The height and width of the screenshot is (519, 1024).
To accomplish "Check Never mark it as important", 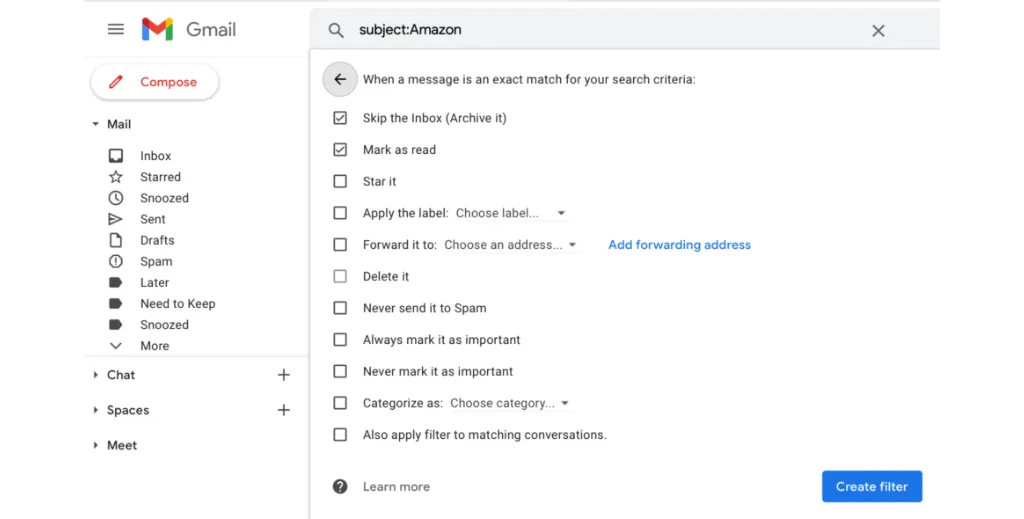I will click(340, 371).
